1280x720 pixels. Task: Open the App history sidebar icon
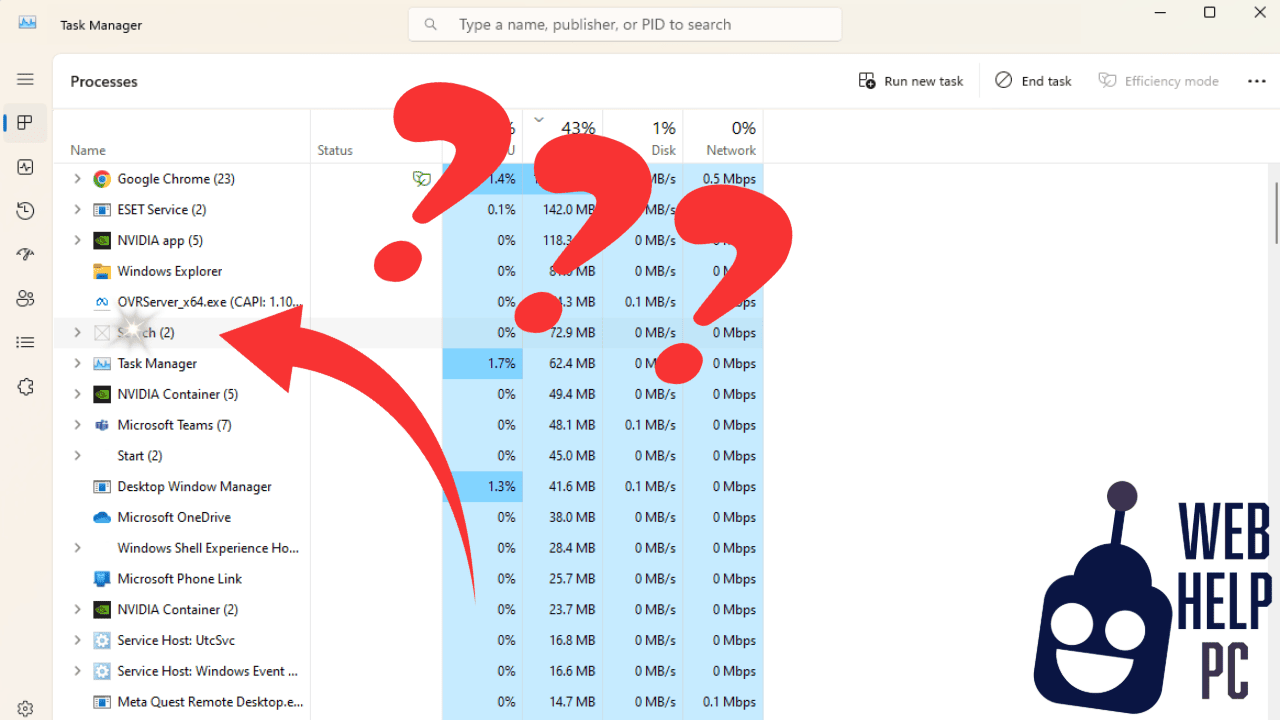click(x=25, y=211)
